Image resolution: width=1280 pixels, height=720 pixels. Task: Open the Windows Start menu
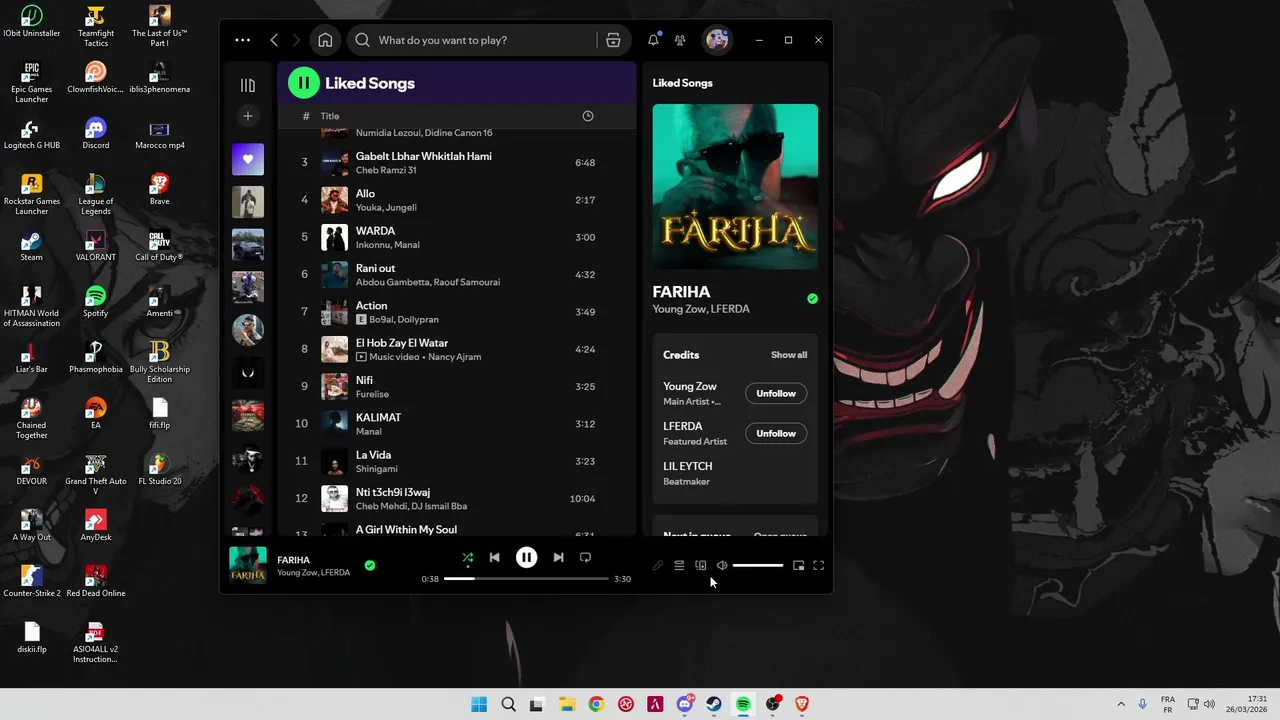(479, 704)
